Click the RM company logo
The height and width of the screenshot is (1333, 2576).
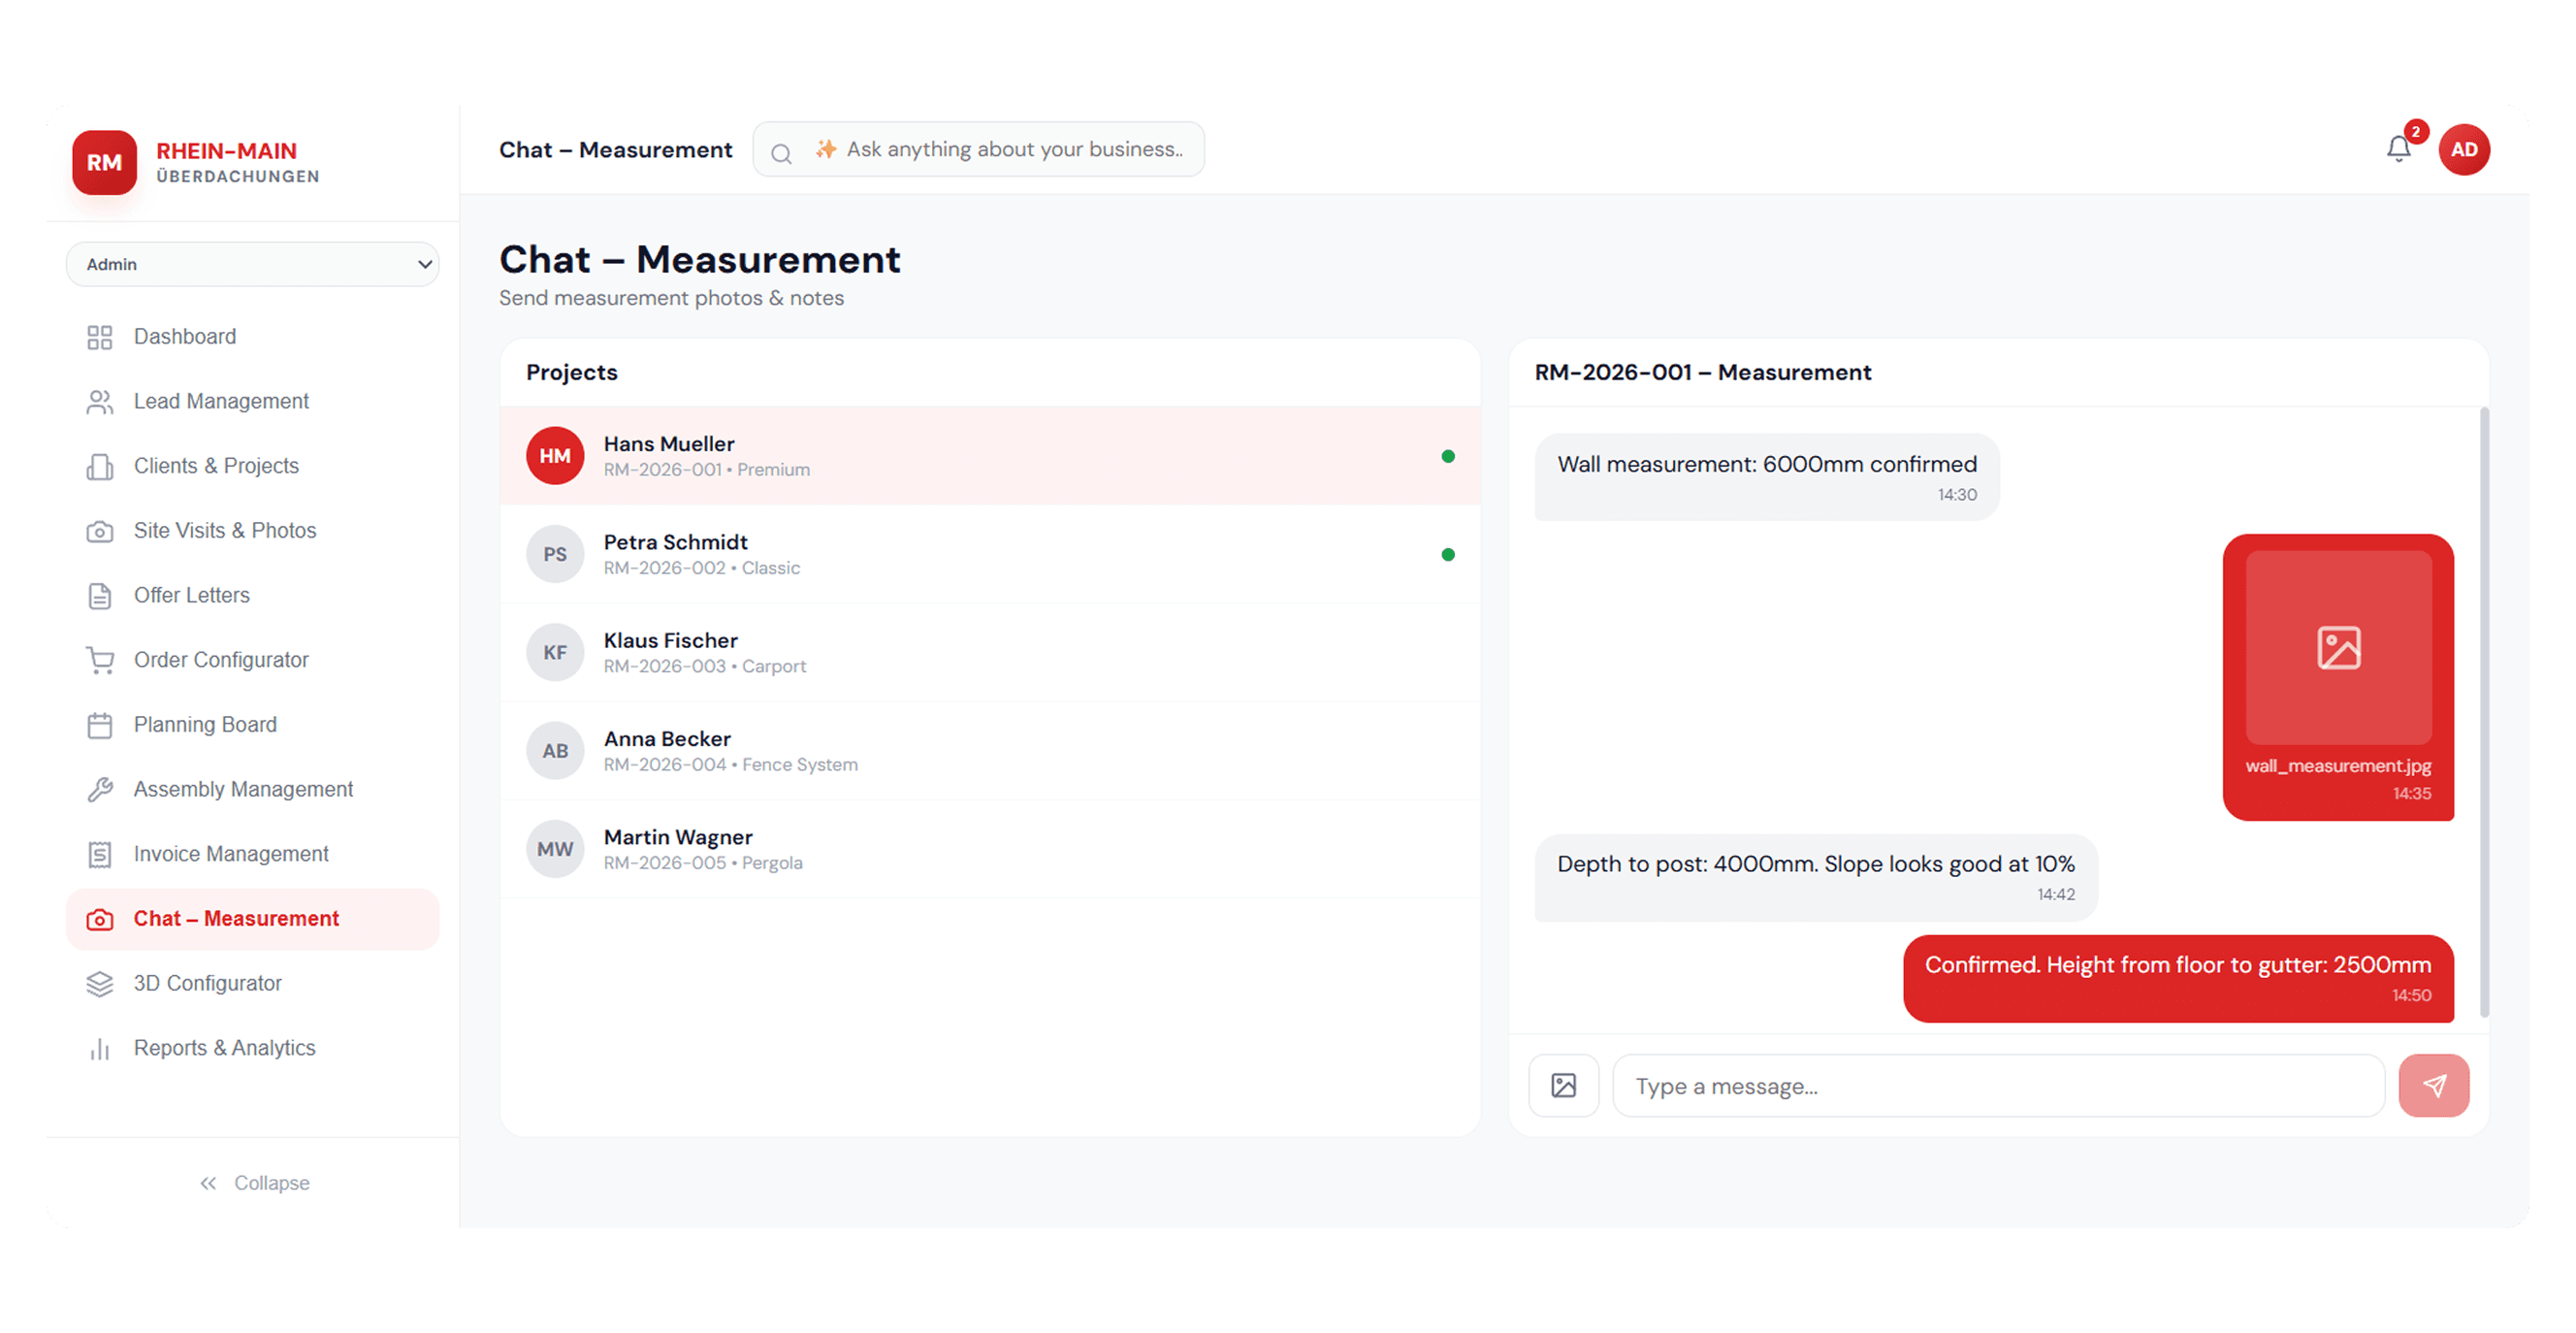(x=104, y=162)
